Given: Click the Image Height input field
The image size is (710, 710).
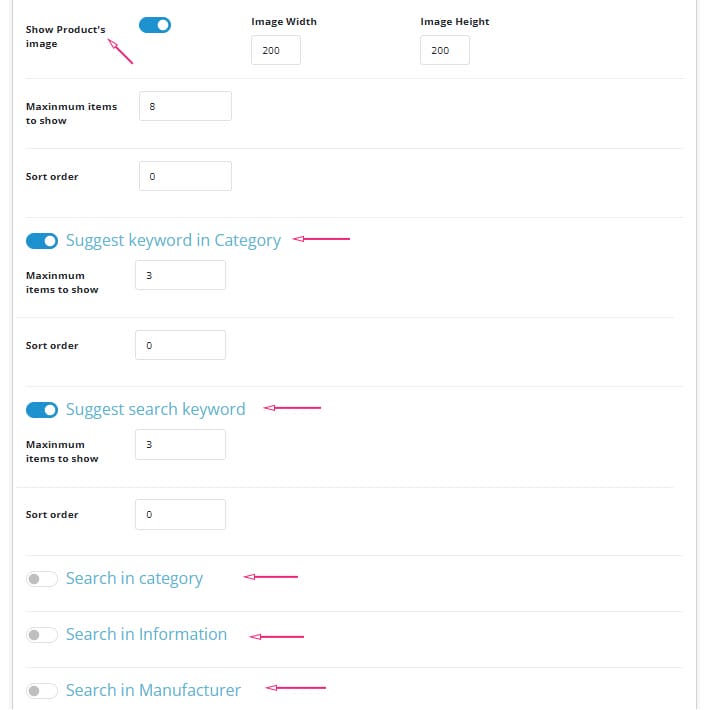Looking at the screenshot, I should [x=445, y=50].
